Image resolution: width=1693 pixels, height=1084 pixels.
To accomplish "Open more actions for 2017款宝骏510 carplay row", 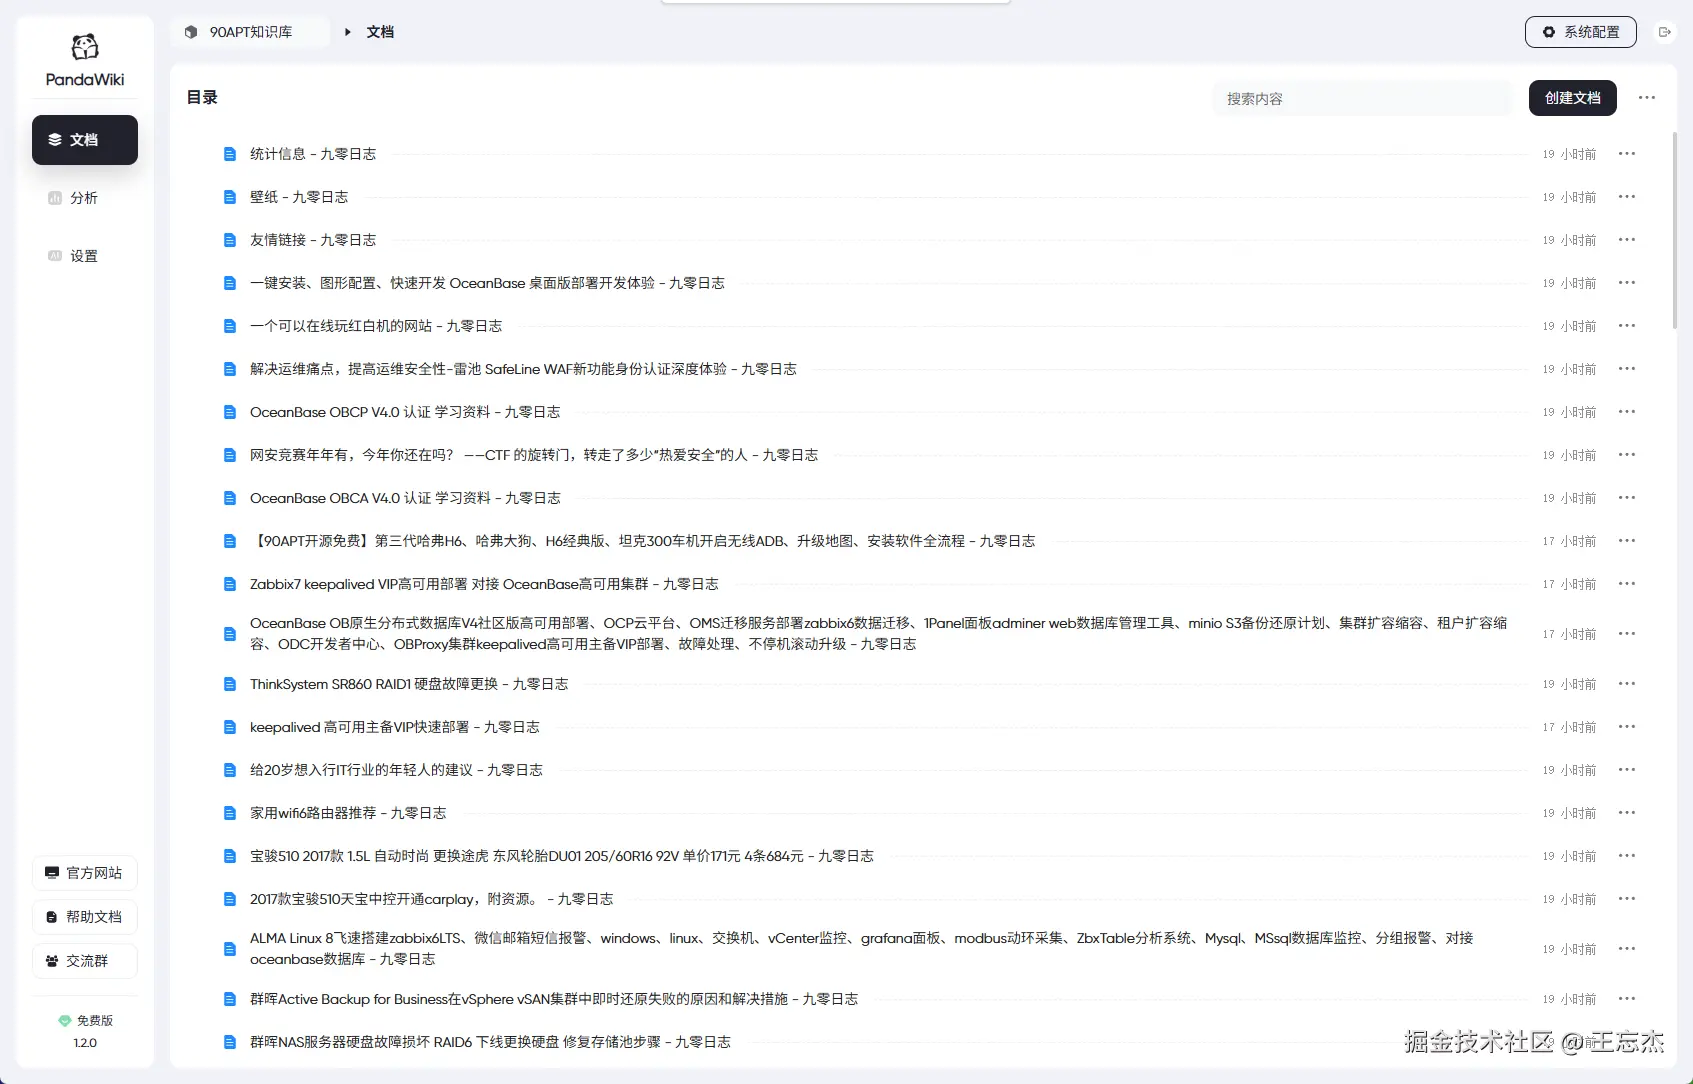I will [x=1627, y=899].
